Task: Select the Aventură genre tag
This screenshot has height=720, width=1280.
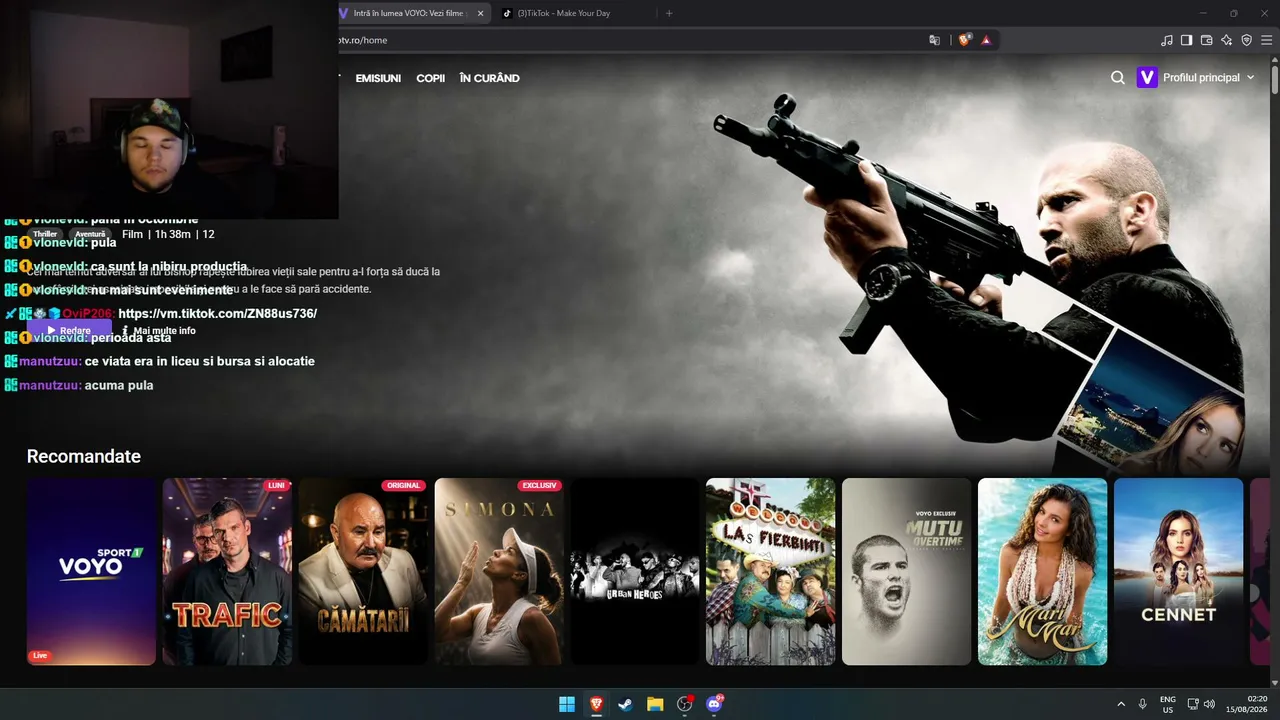Action: coord(90,234)
